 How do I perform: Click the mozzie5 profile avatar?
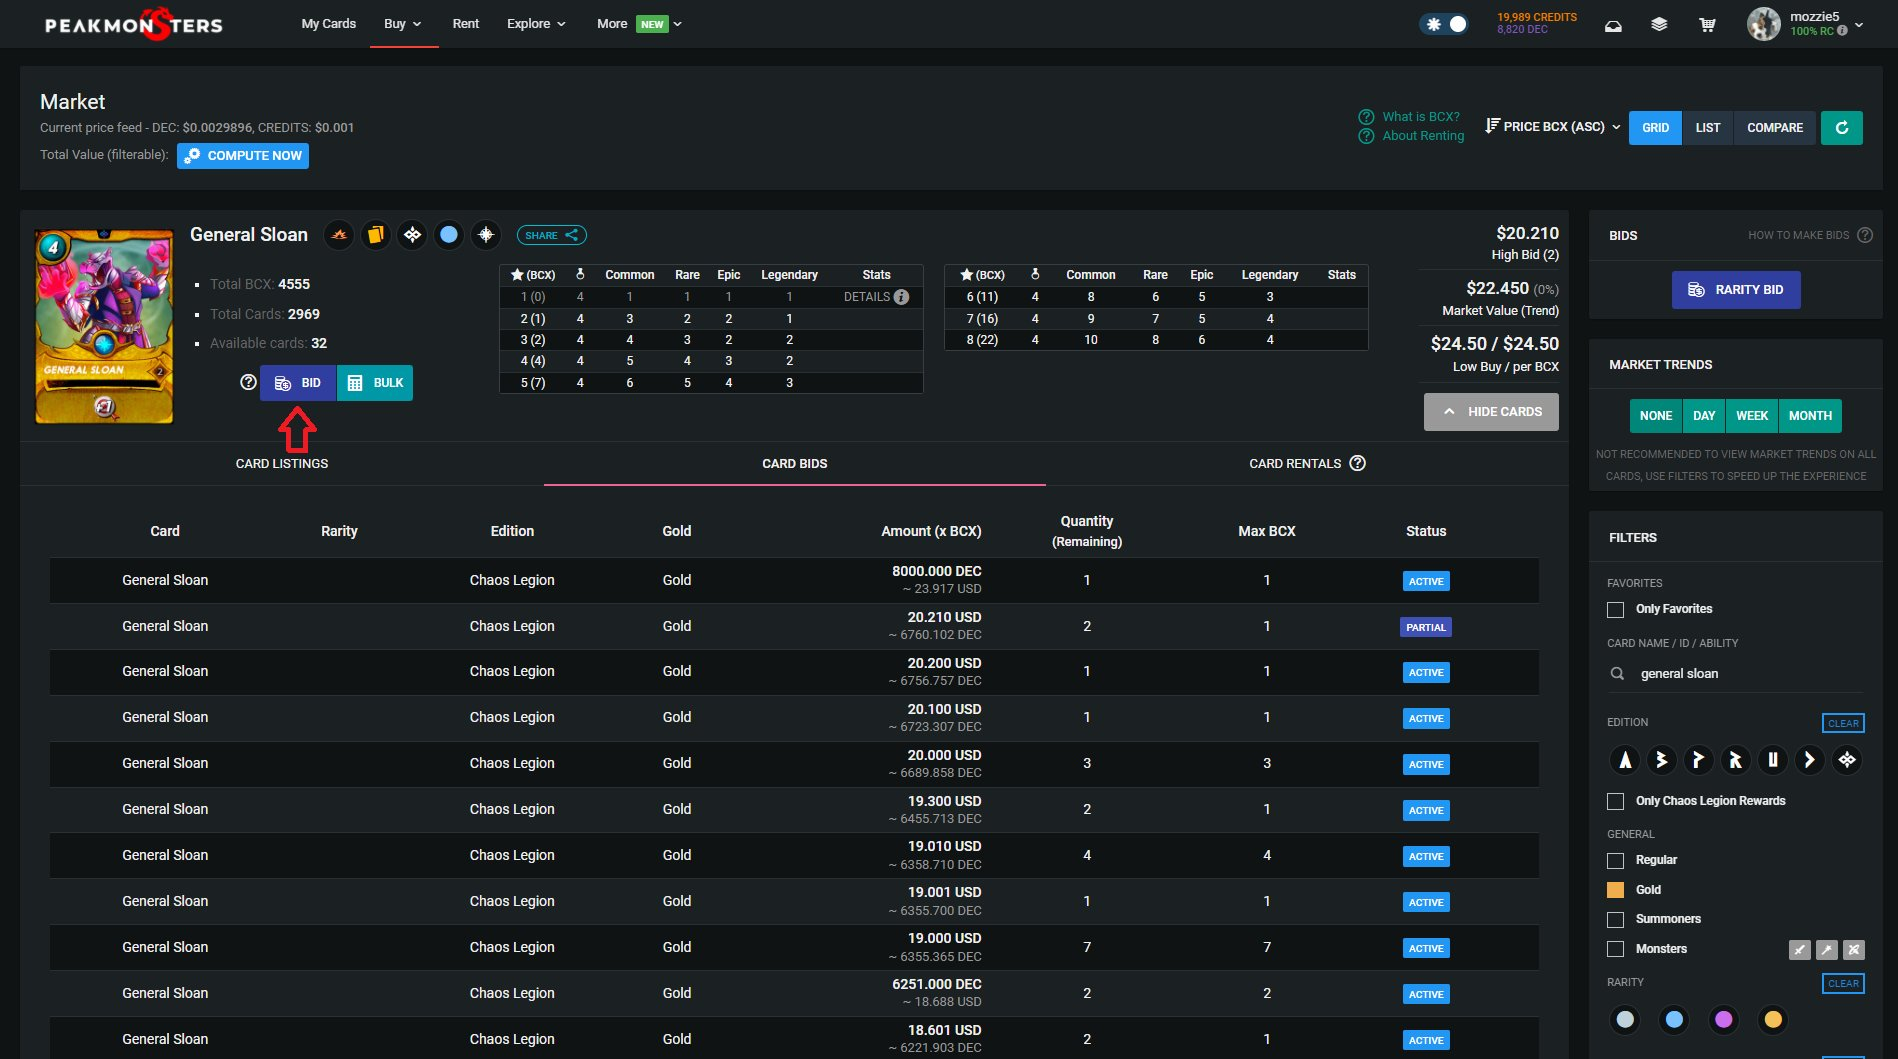1763,24
